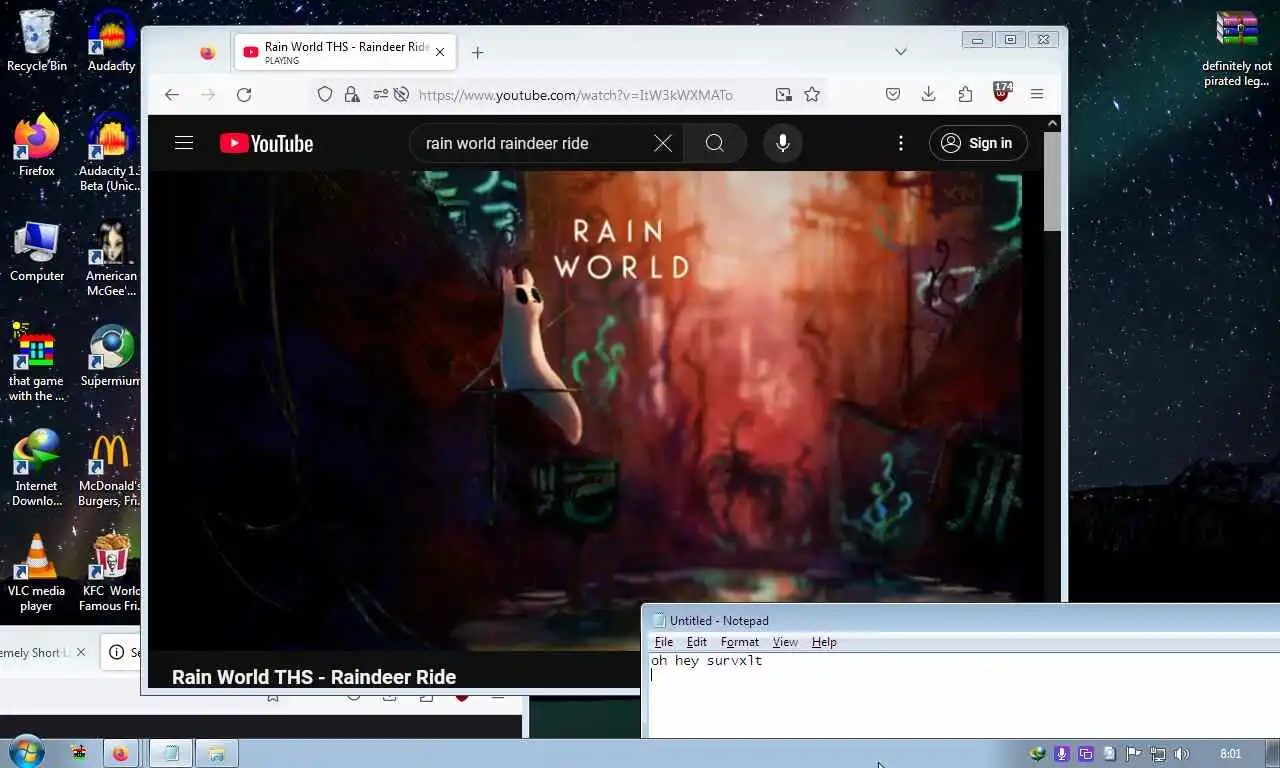
Task: Select the Audacity desktop shortcut
Action: [111, 41]
